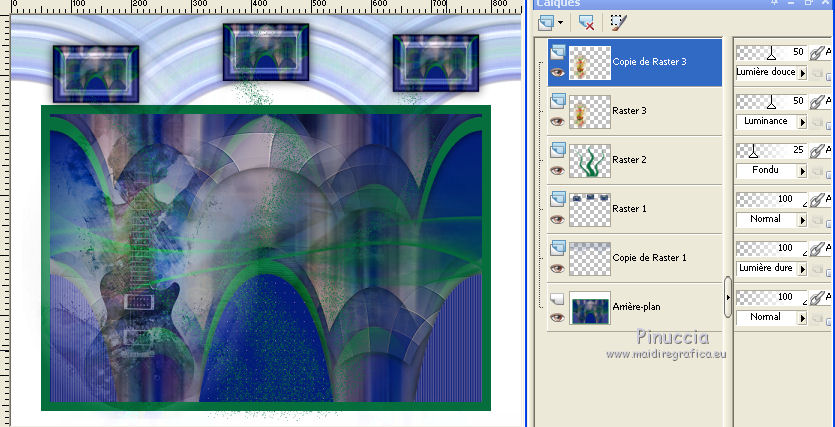Click the Delete Layer icon with red X
This screenshot has height=427, width=835.
tap(586, 23)
